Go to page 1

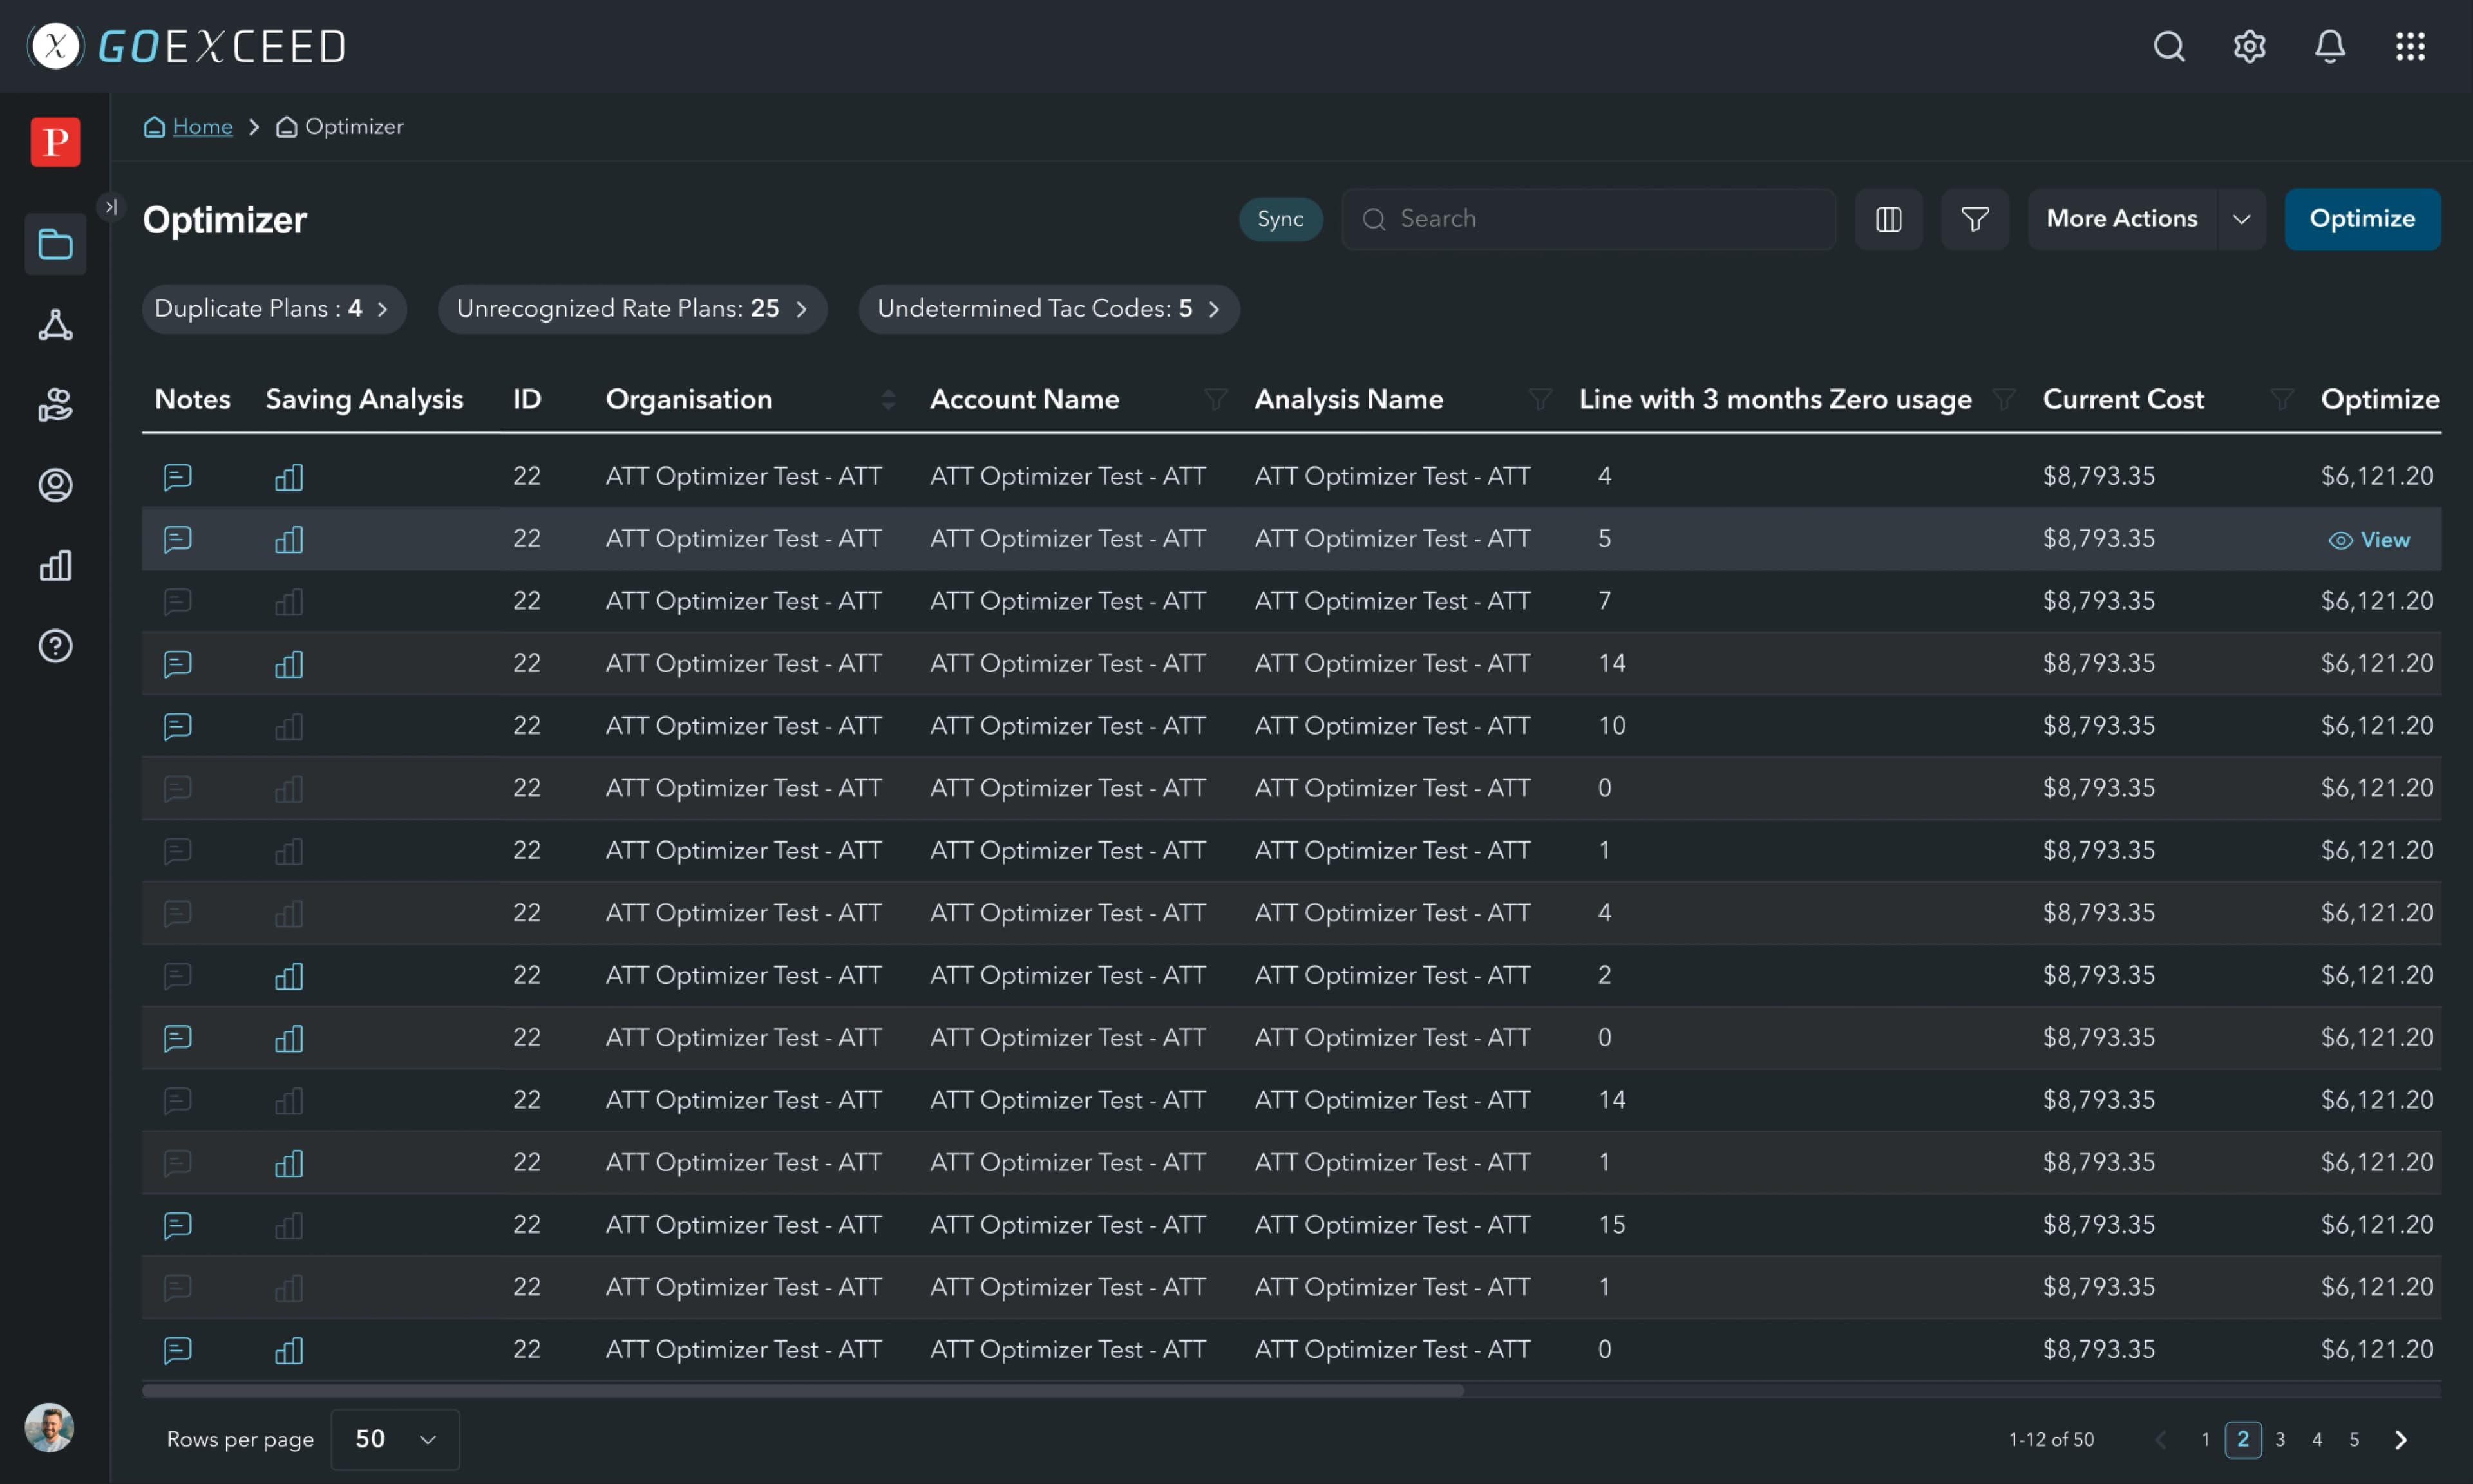pos(2205,1440)
